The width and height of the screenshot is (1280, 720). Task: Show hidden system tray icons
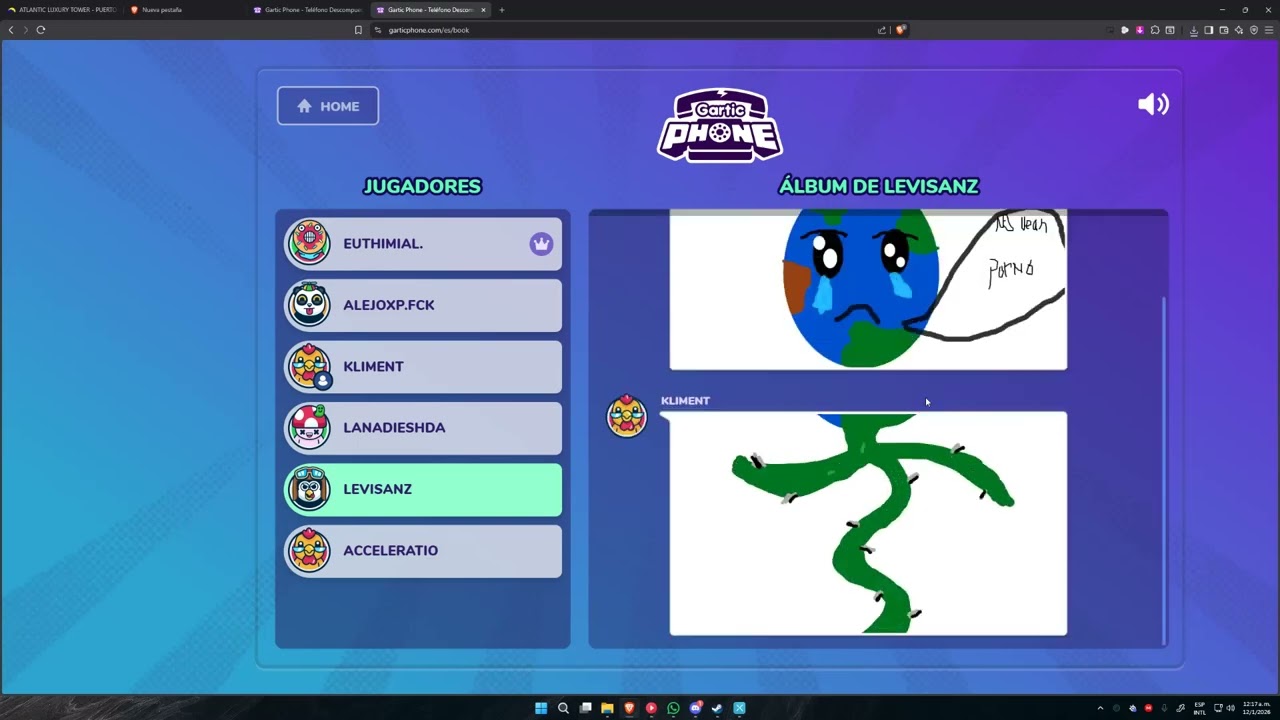(1100, 708)
